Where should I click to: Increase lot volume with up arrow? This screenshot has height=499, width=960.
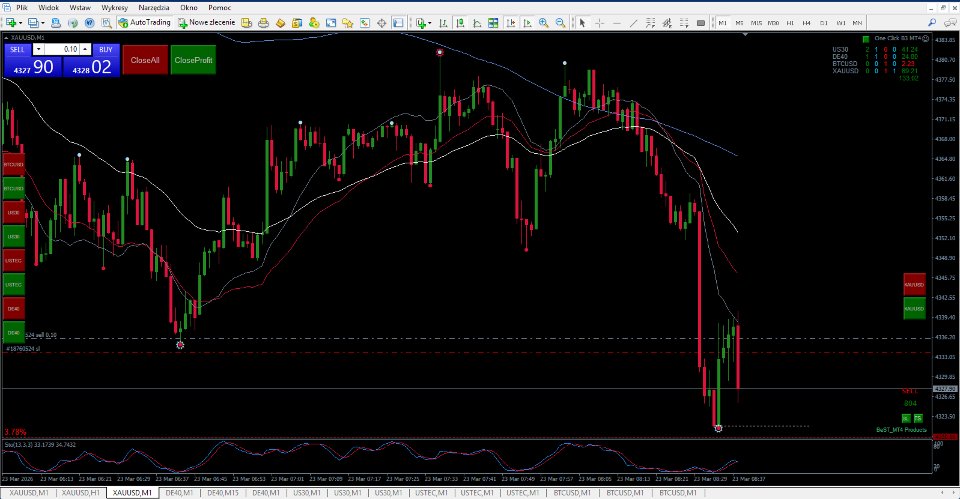[x=85, y=49]
